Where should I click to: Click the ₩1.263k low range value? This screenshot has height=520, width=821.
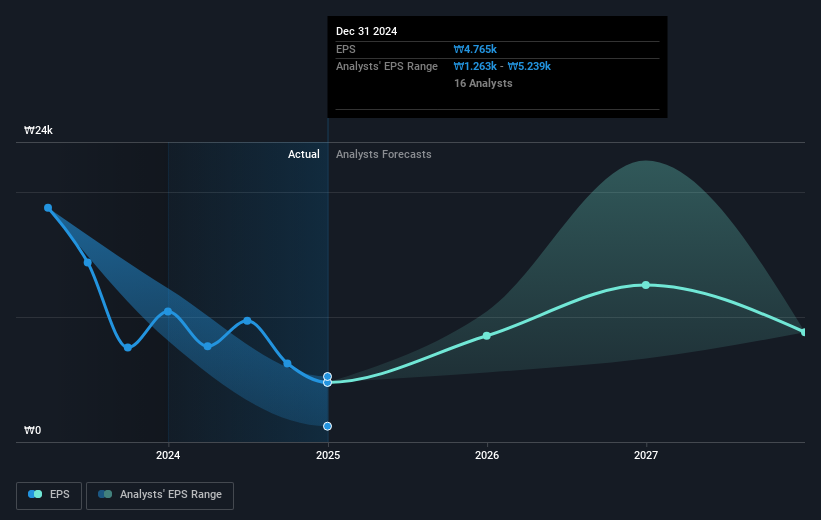(x=475, y=67)
